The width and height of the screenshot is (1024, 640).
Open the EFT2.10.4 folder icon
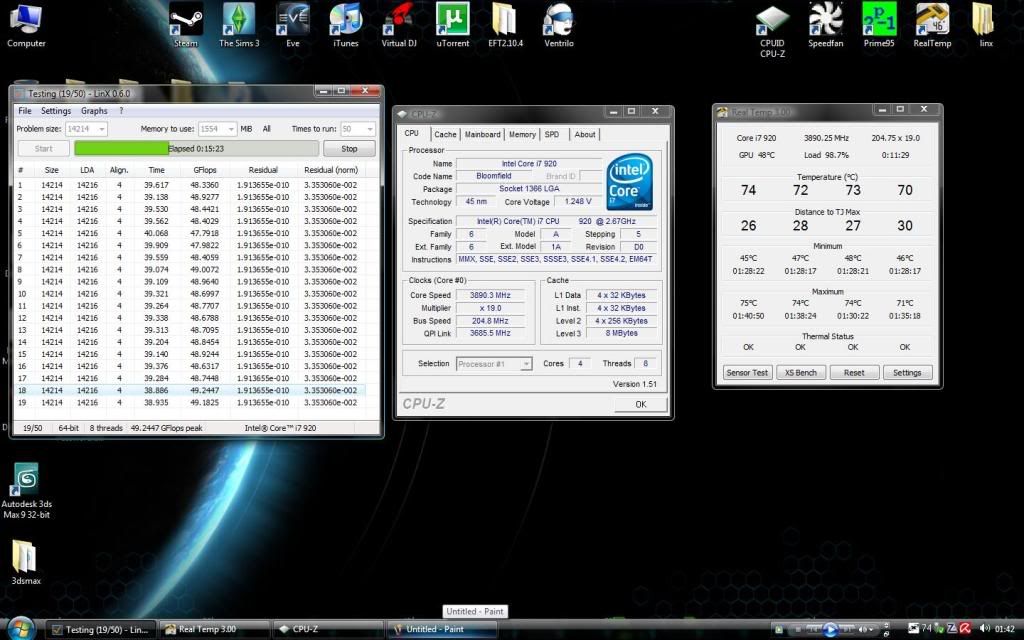[x=503, y=20]
